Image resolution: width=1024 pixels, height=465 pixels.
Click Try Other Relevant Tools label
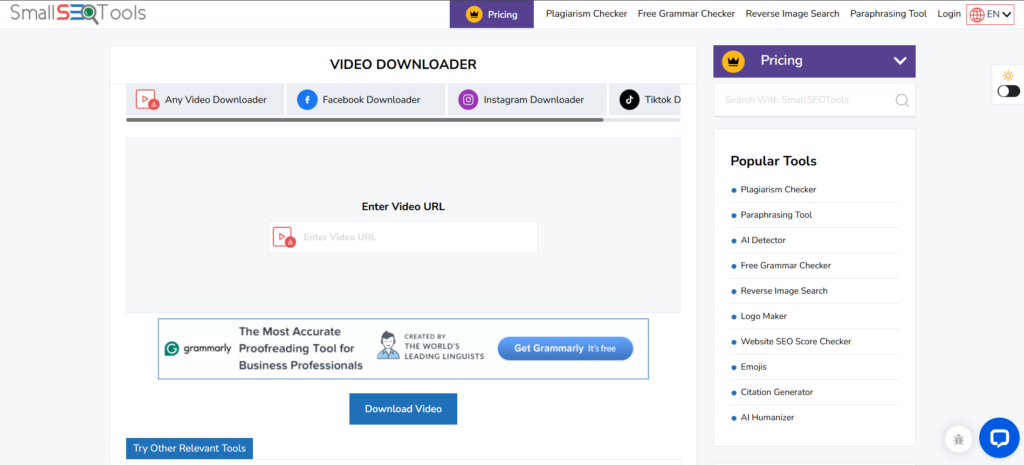[189, 448]
